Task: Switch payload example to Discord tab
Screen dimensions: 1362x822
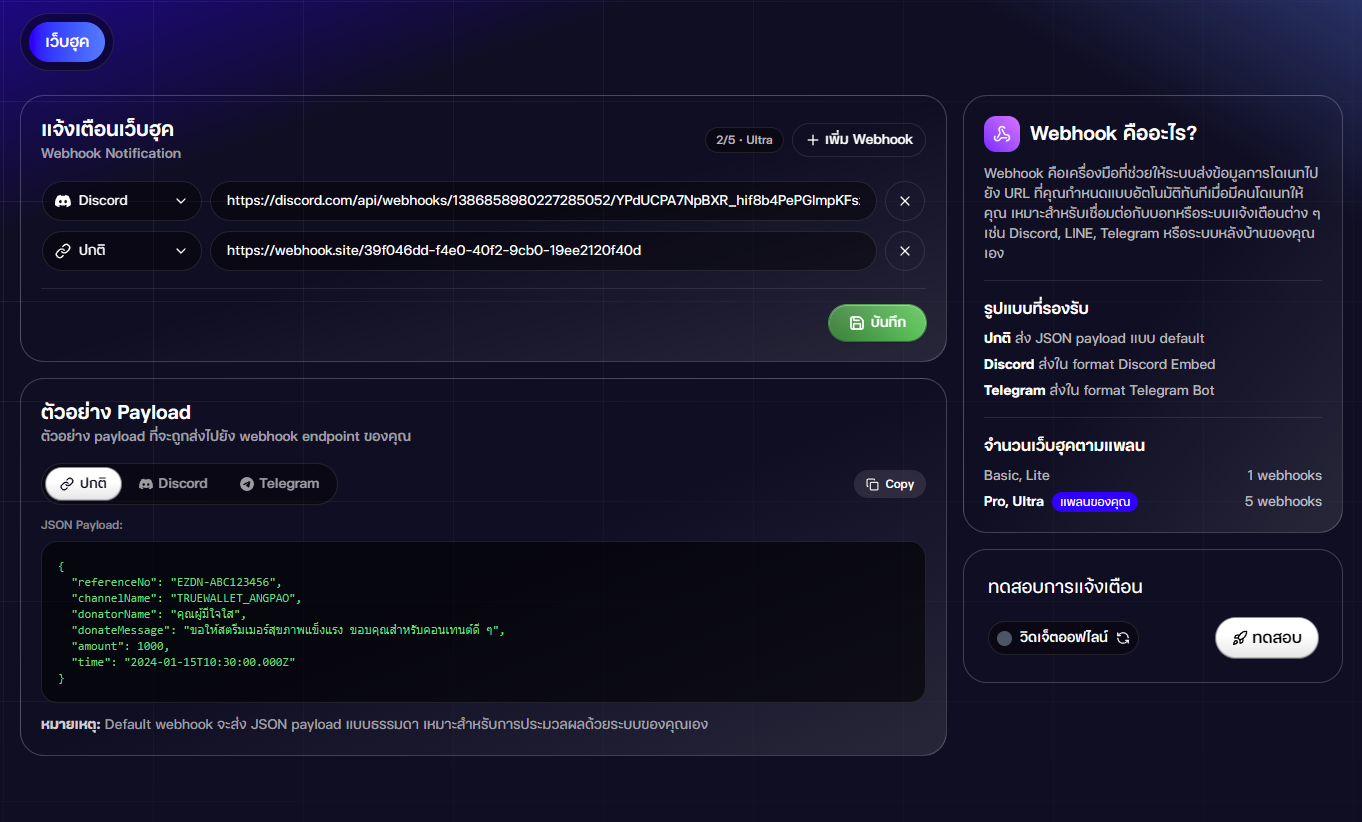Action: click(x=173, y=484)
